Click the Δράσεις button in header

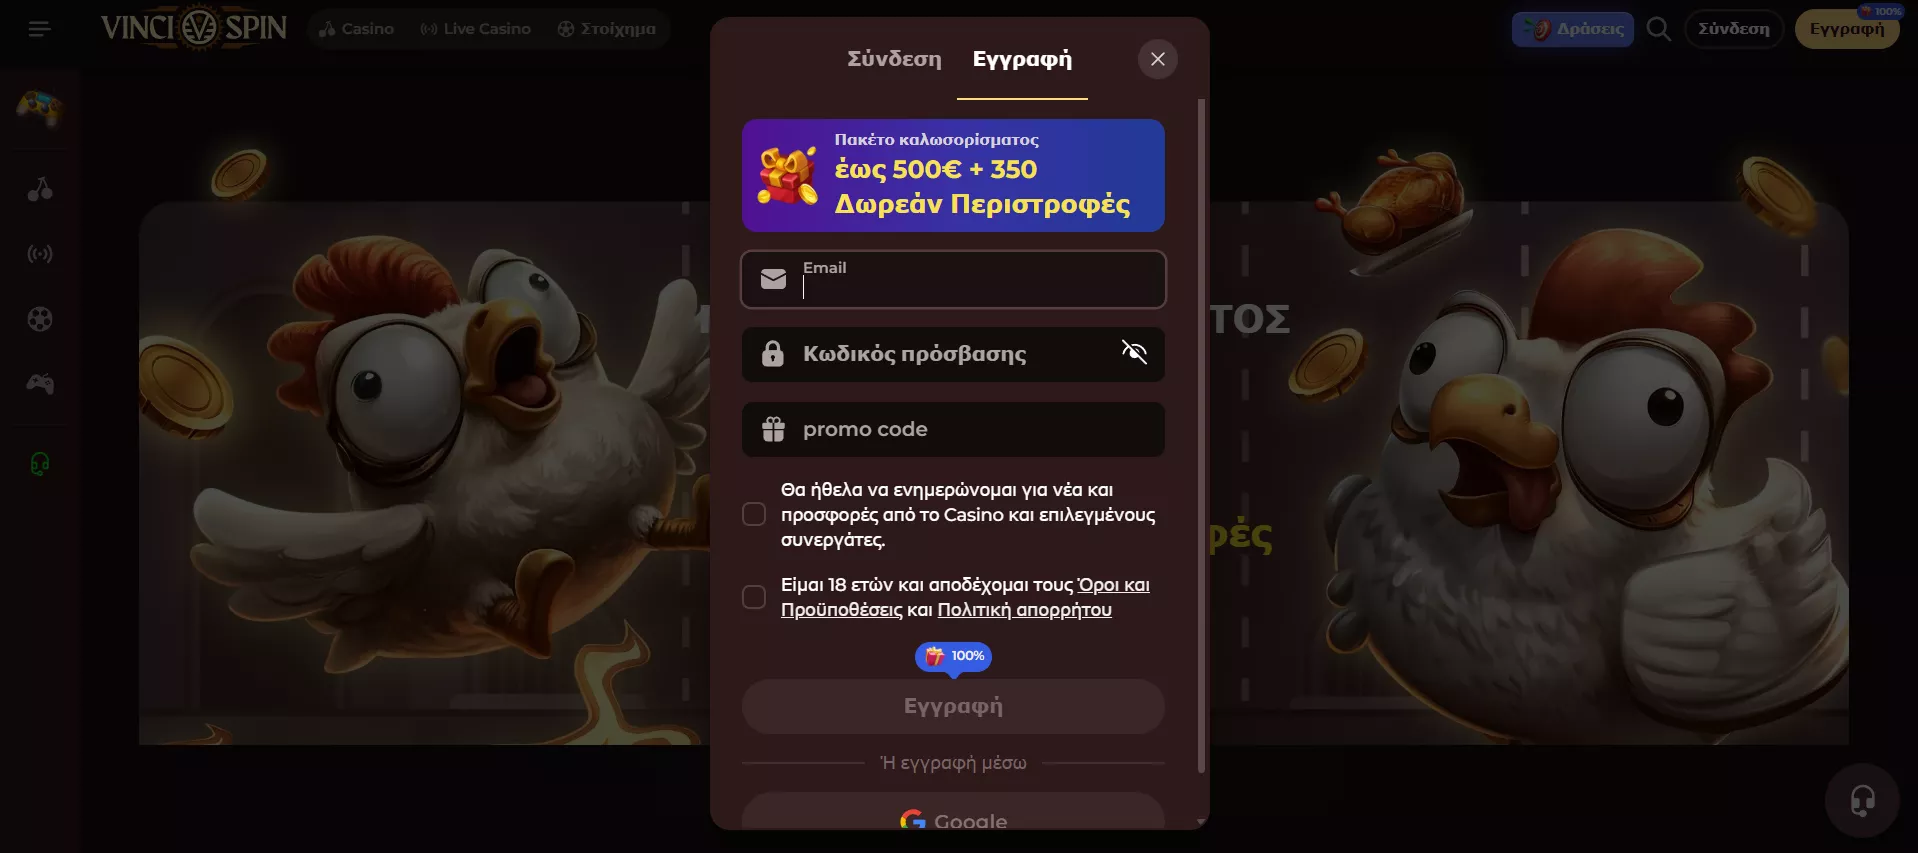pos(1573,29)
